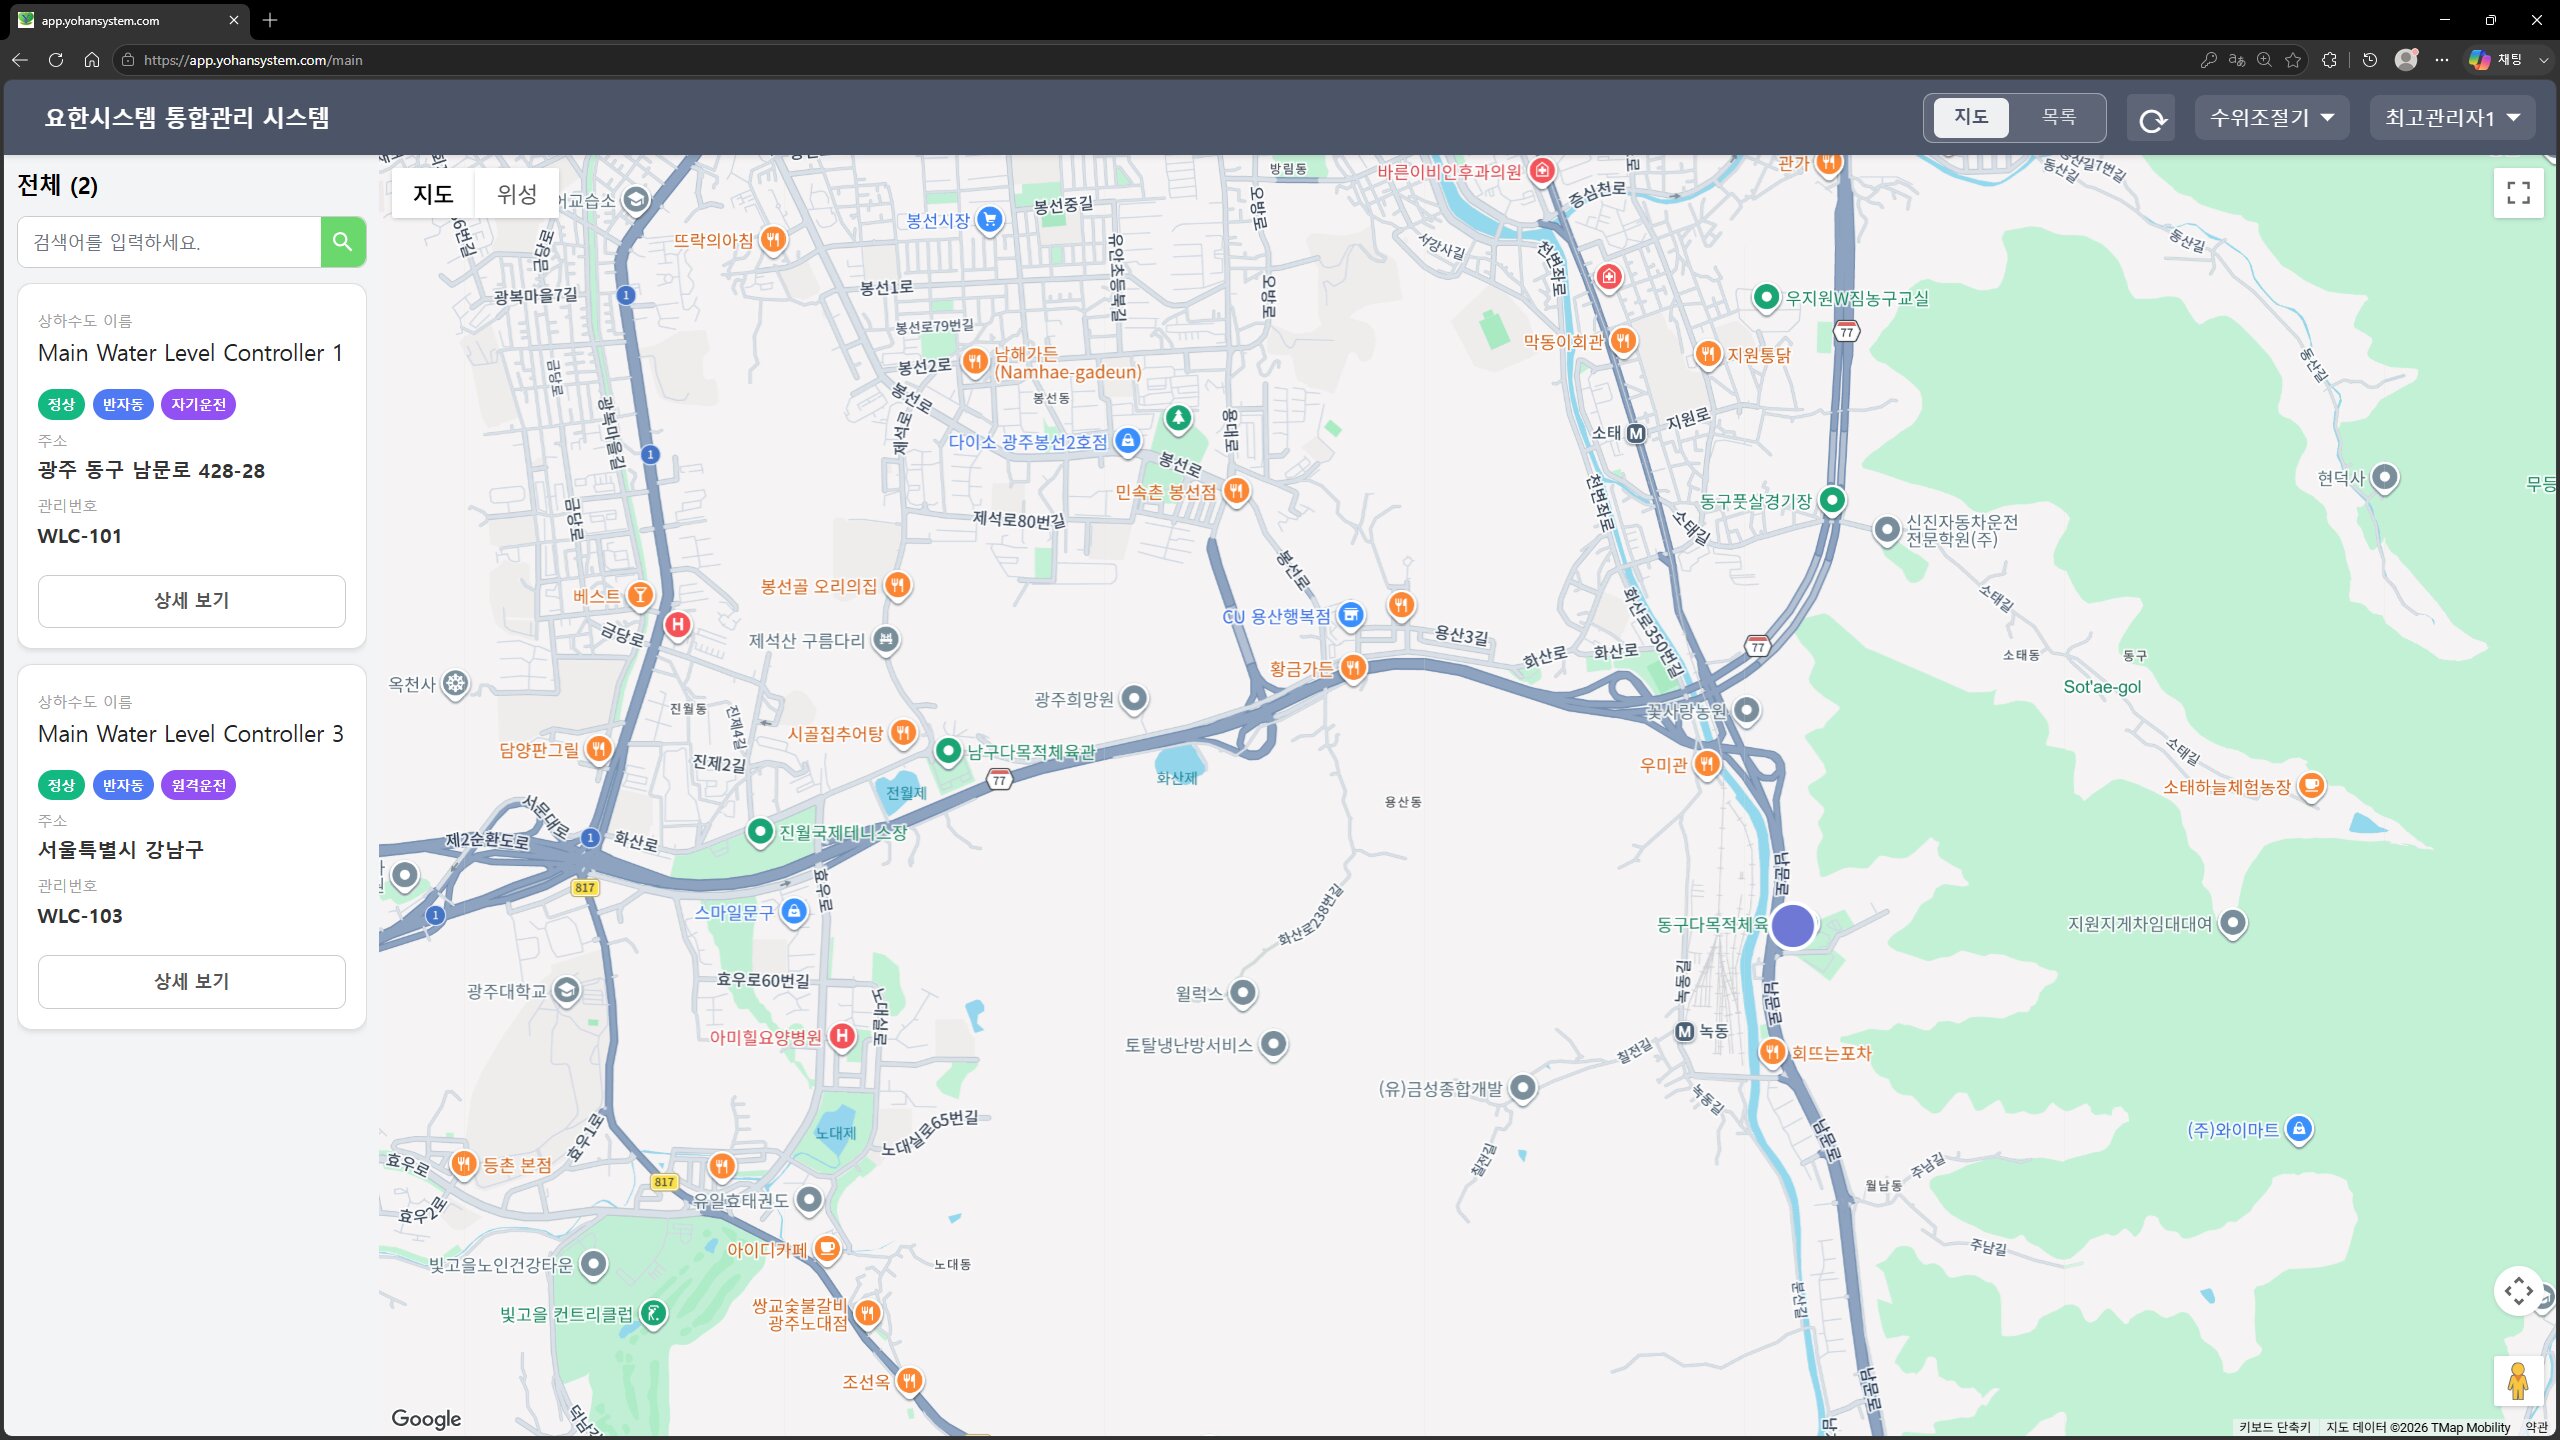Select the 지도 map type tab
Screen dimensions: 2560x1440
[433, 194]
